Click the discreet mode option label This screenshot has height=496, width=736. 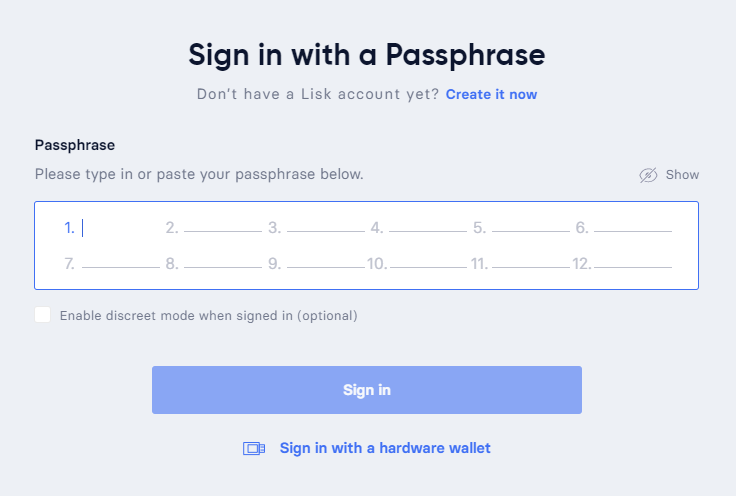(208, 316)
